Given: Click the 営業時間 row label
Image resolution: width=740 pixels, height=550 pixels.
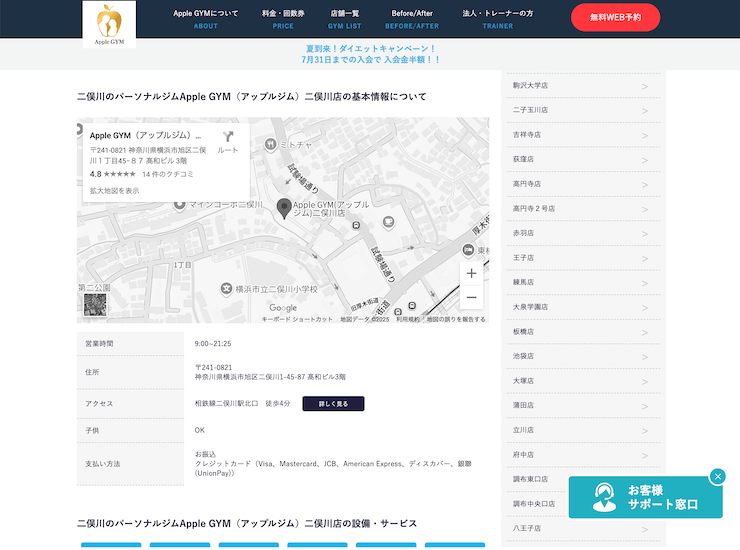Looking at the screenshot, I should click(x=99, y=344).
